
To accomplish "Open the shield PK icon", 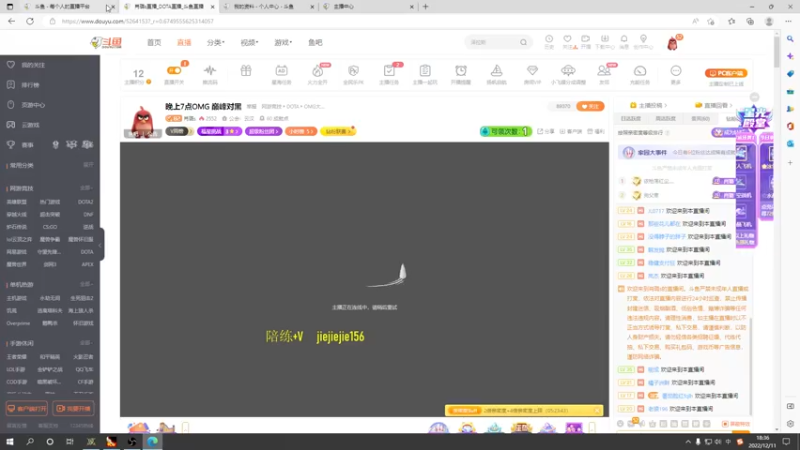I will pyautogui.click(x=353, y=70).
